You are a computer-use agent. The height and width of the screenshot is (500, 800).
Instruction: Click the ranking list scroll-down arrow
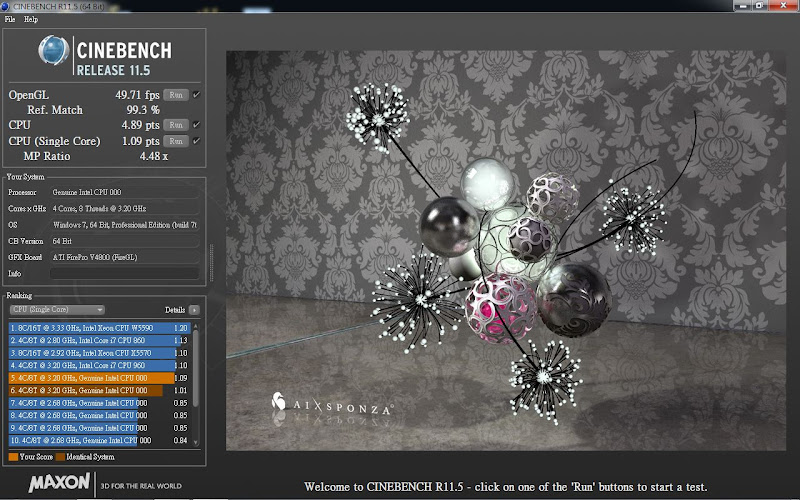coord(195,442)
